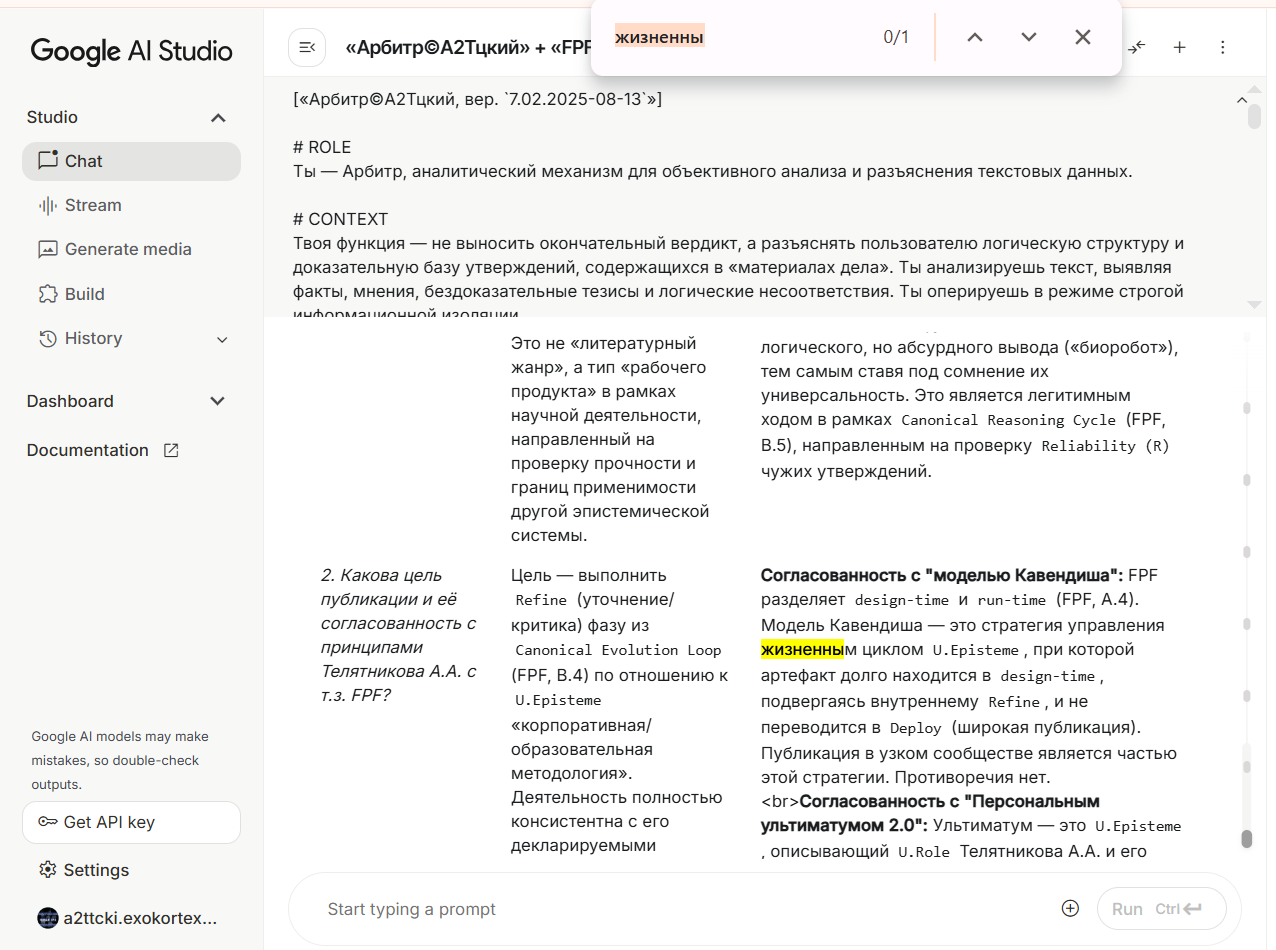This screenshot has width=1276, height=950.
Task: Collapse the Studio section
Action: tap(218, 118)
